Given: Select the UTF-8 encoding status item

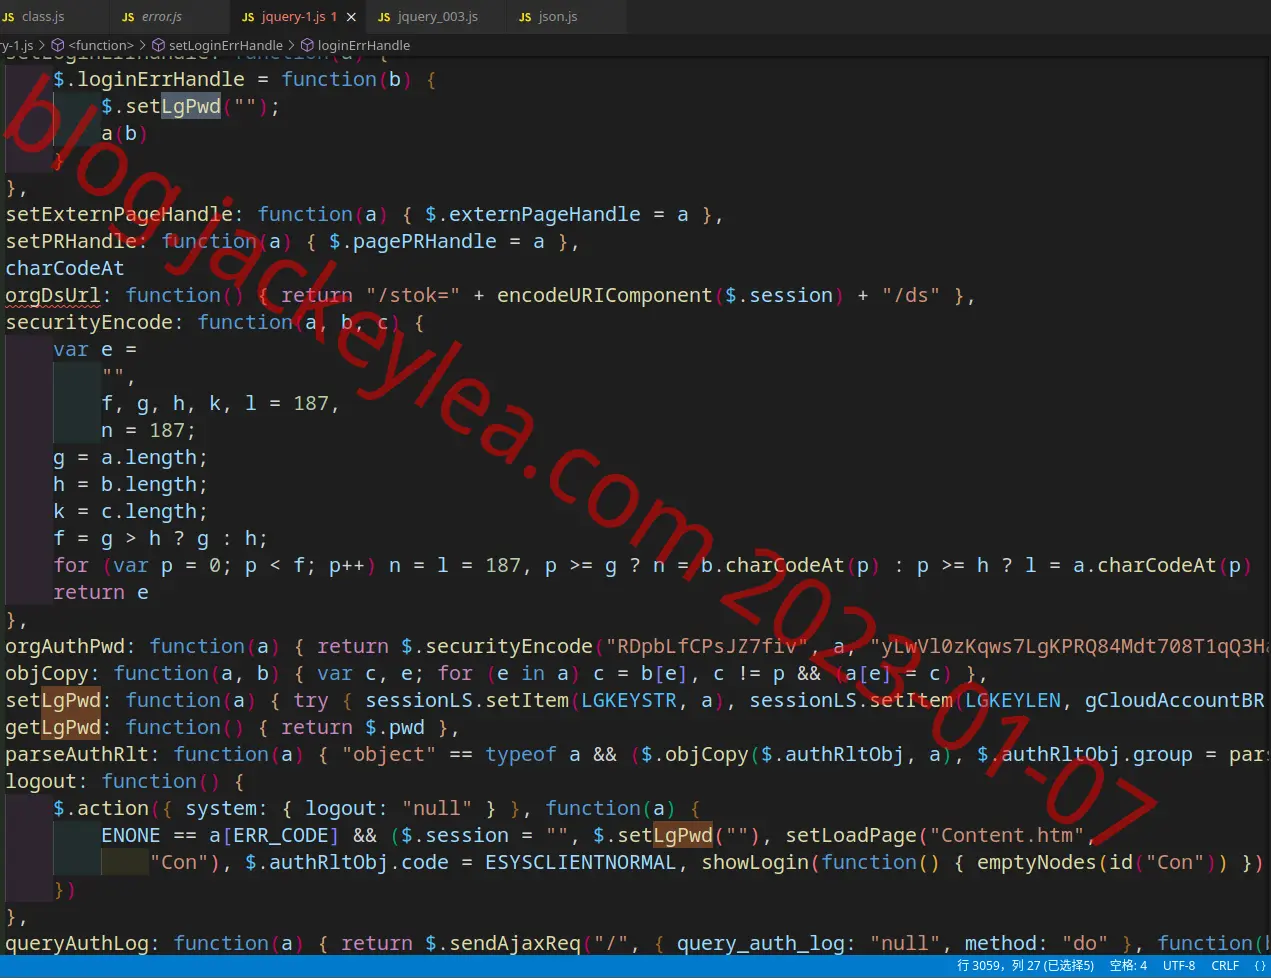Looking at the screenshot, I should (x=1179, y=966).
